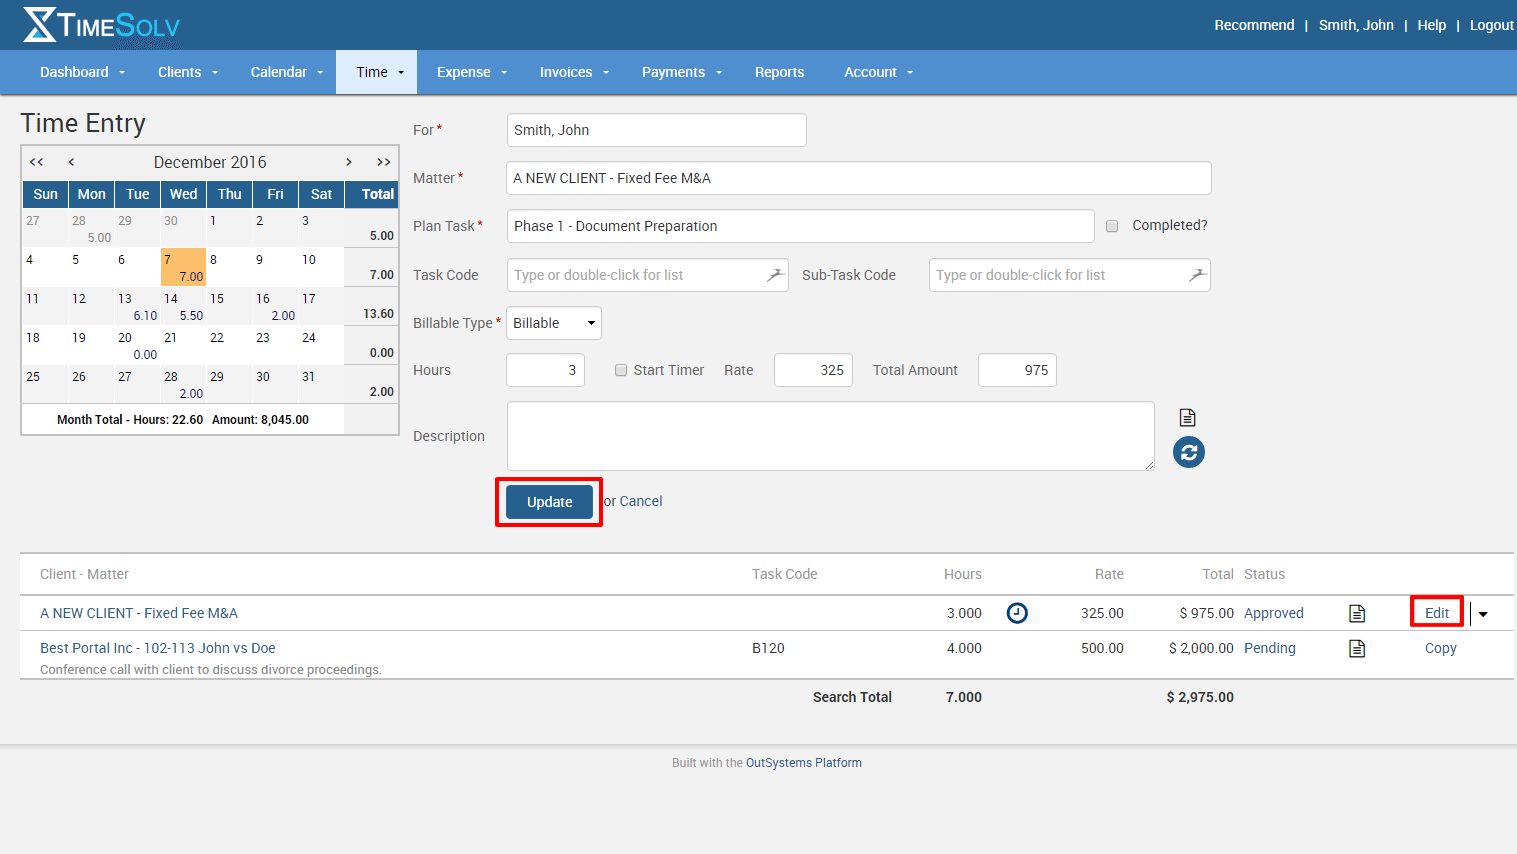Open notes icon for Best Portal Inc row
1517x854 pixels.
click(x=1357, y=649)
